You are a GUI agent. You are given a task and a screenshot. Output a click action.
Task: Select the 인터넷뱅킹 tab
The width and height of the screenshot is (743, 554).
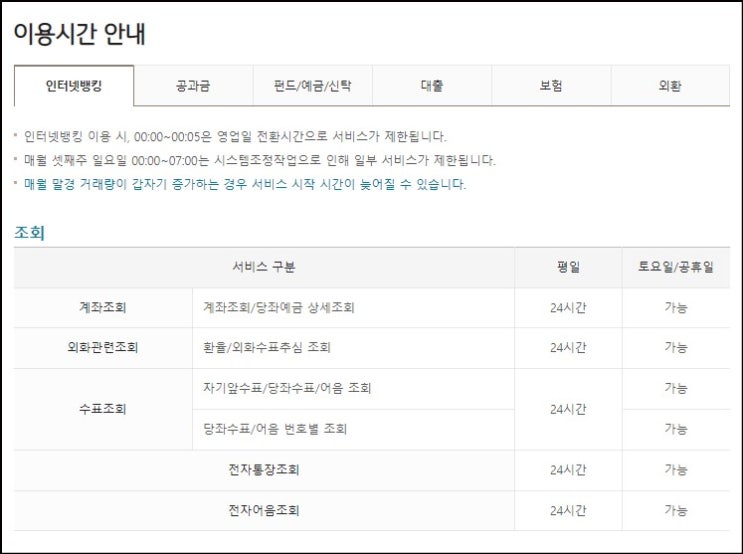(74, 86)
